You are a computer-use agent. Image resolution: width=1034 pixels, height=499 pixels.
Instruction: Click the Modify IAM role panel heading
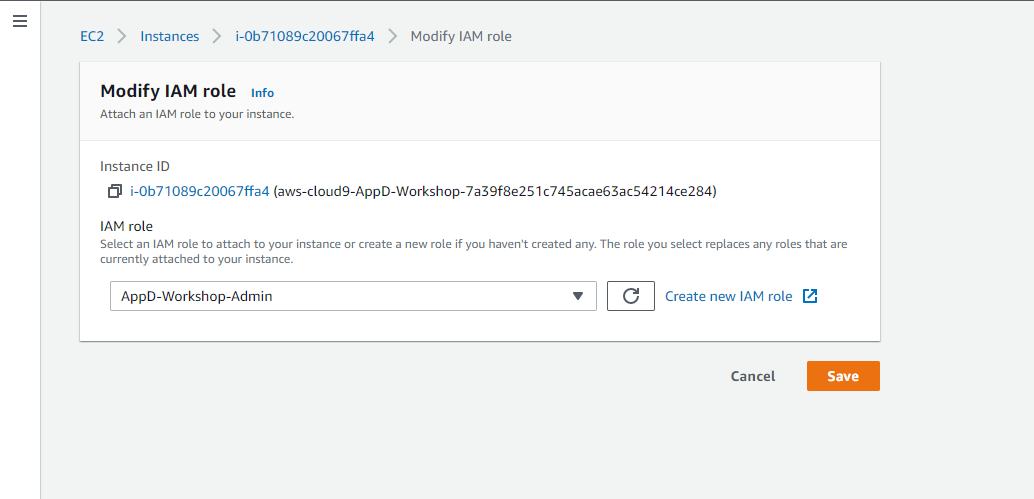pyautogui.click(x=168, y=91)
